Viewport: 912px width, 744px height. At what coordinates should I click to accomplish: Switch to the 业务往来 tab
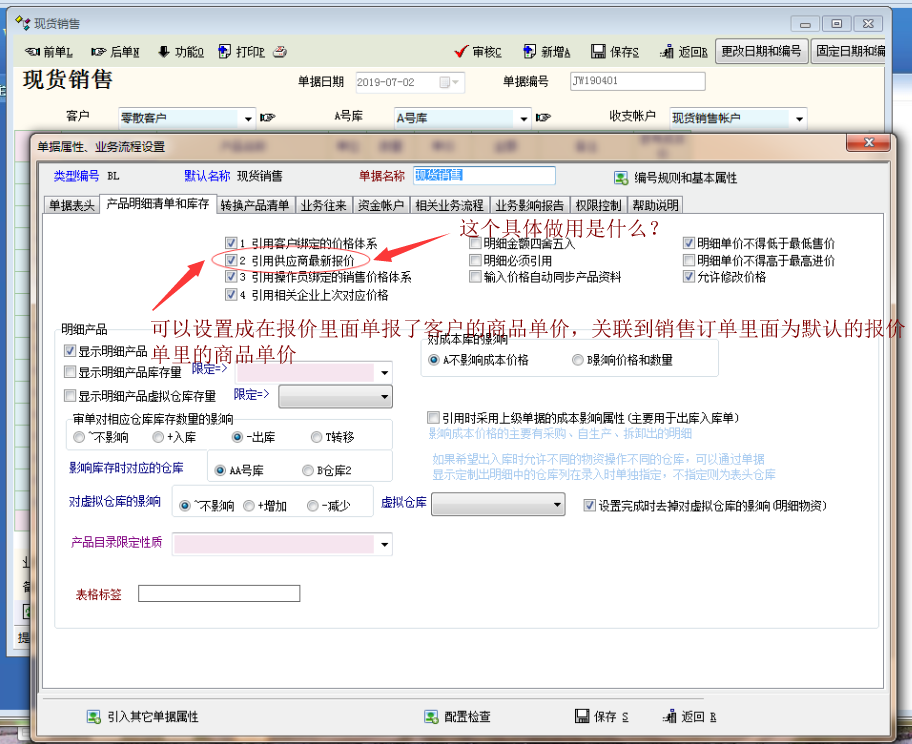(323, 205)
